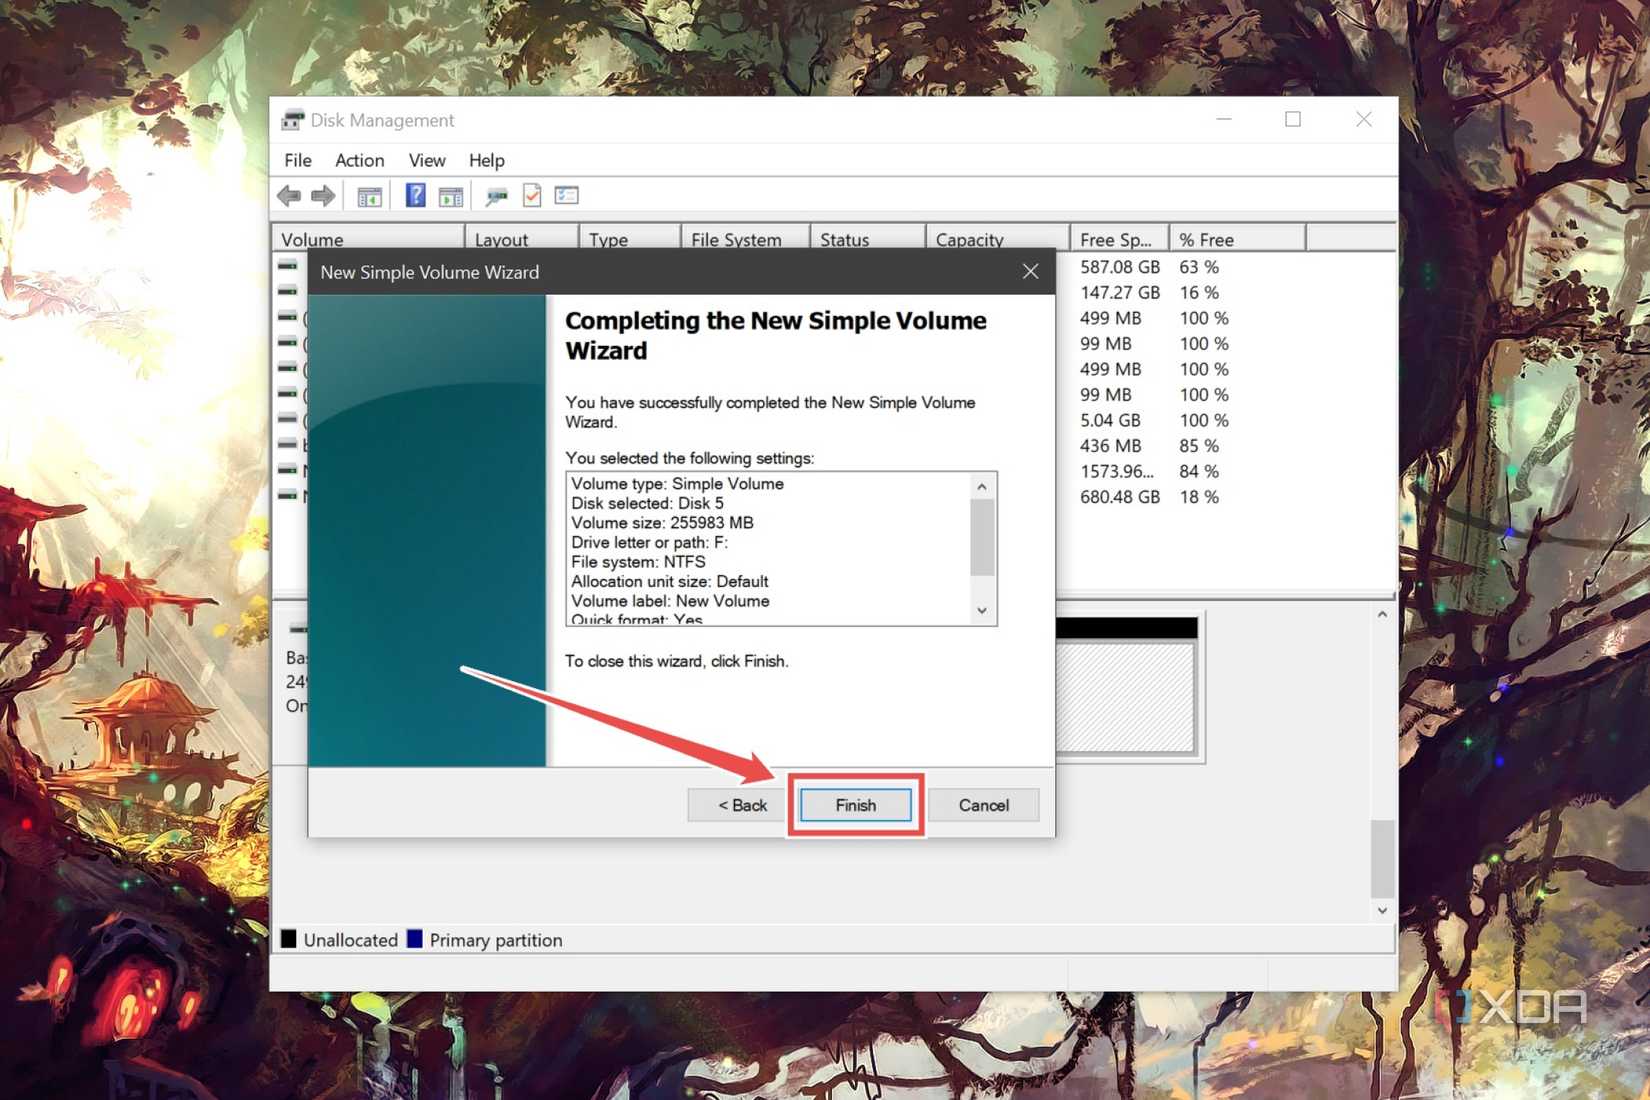Image resolution: width=1650 pixels, height=1100 pixels.
Task: Click 'File system: NTFS' settings line
Action: pyautogui.click(x=638, y=562)
